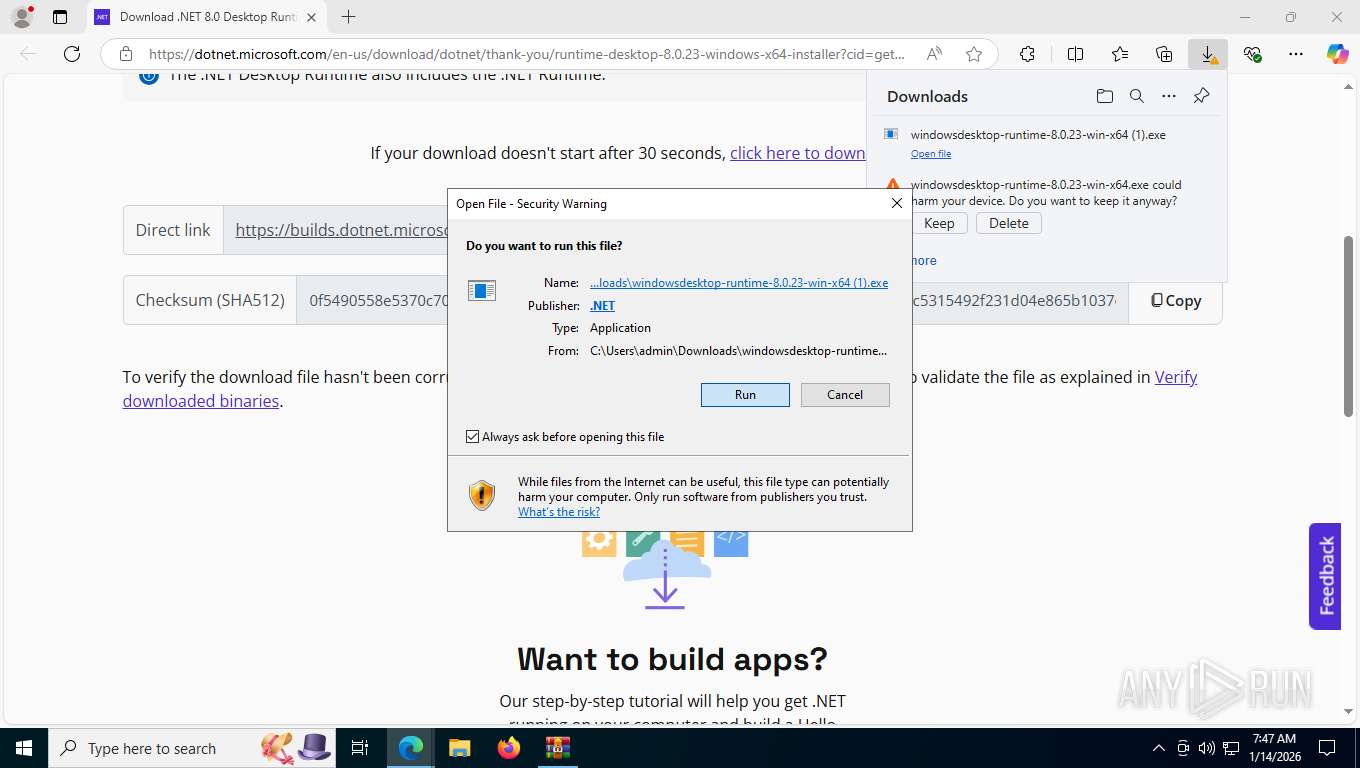The image size is (1360, 768).
Task: Close the Security Warning dialog
Action: [x=897, y=203]
